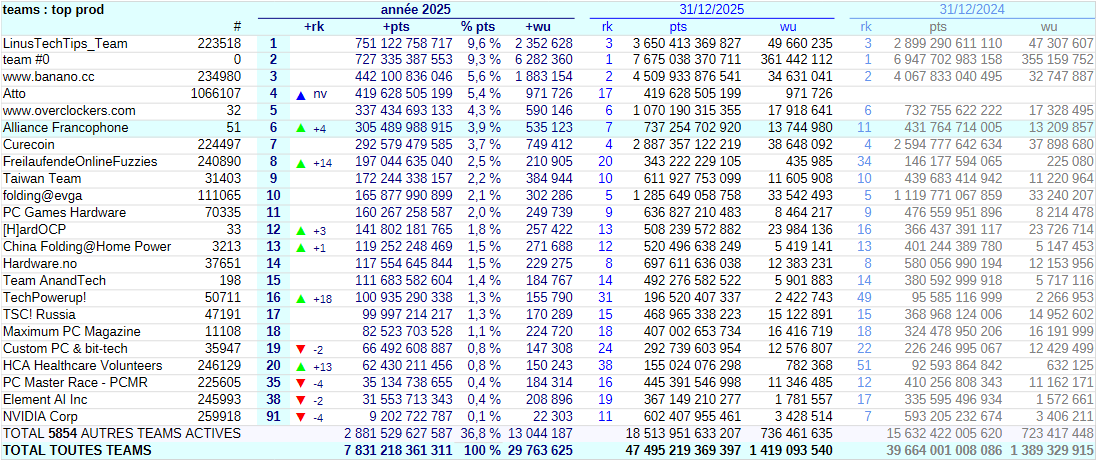Click points value 751 122 758 717
The width and height of the screenshot is (1097, 461).
click(x=404, y=43)
